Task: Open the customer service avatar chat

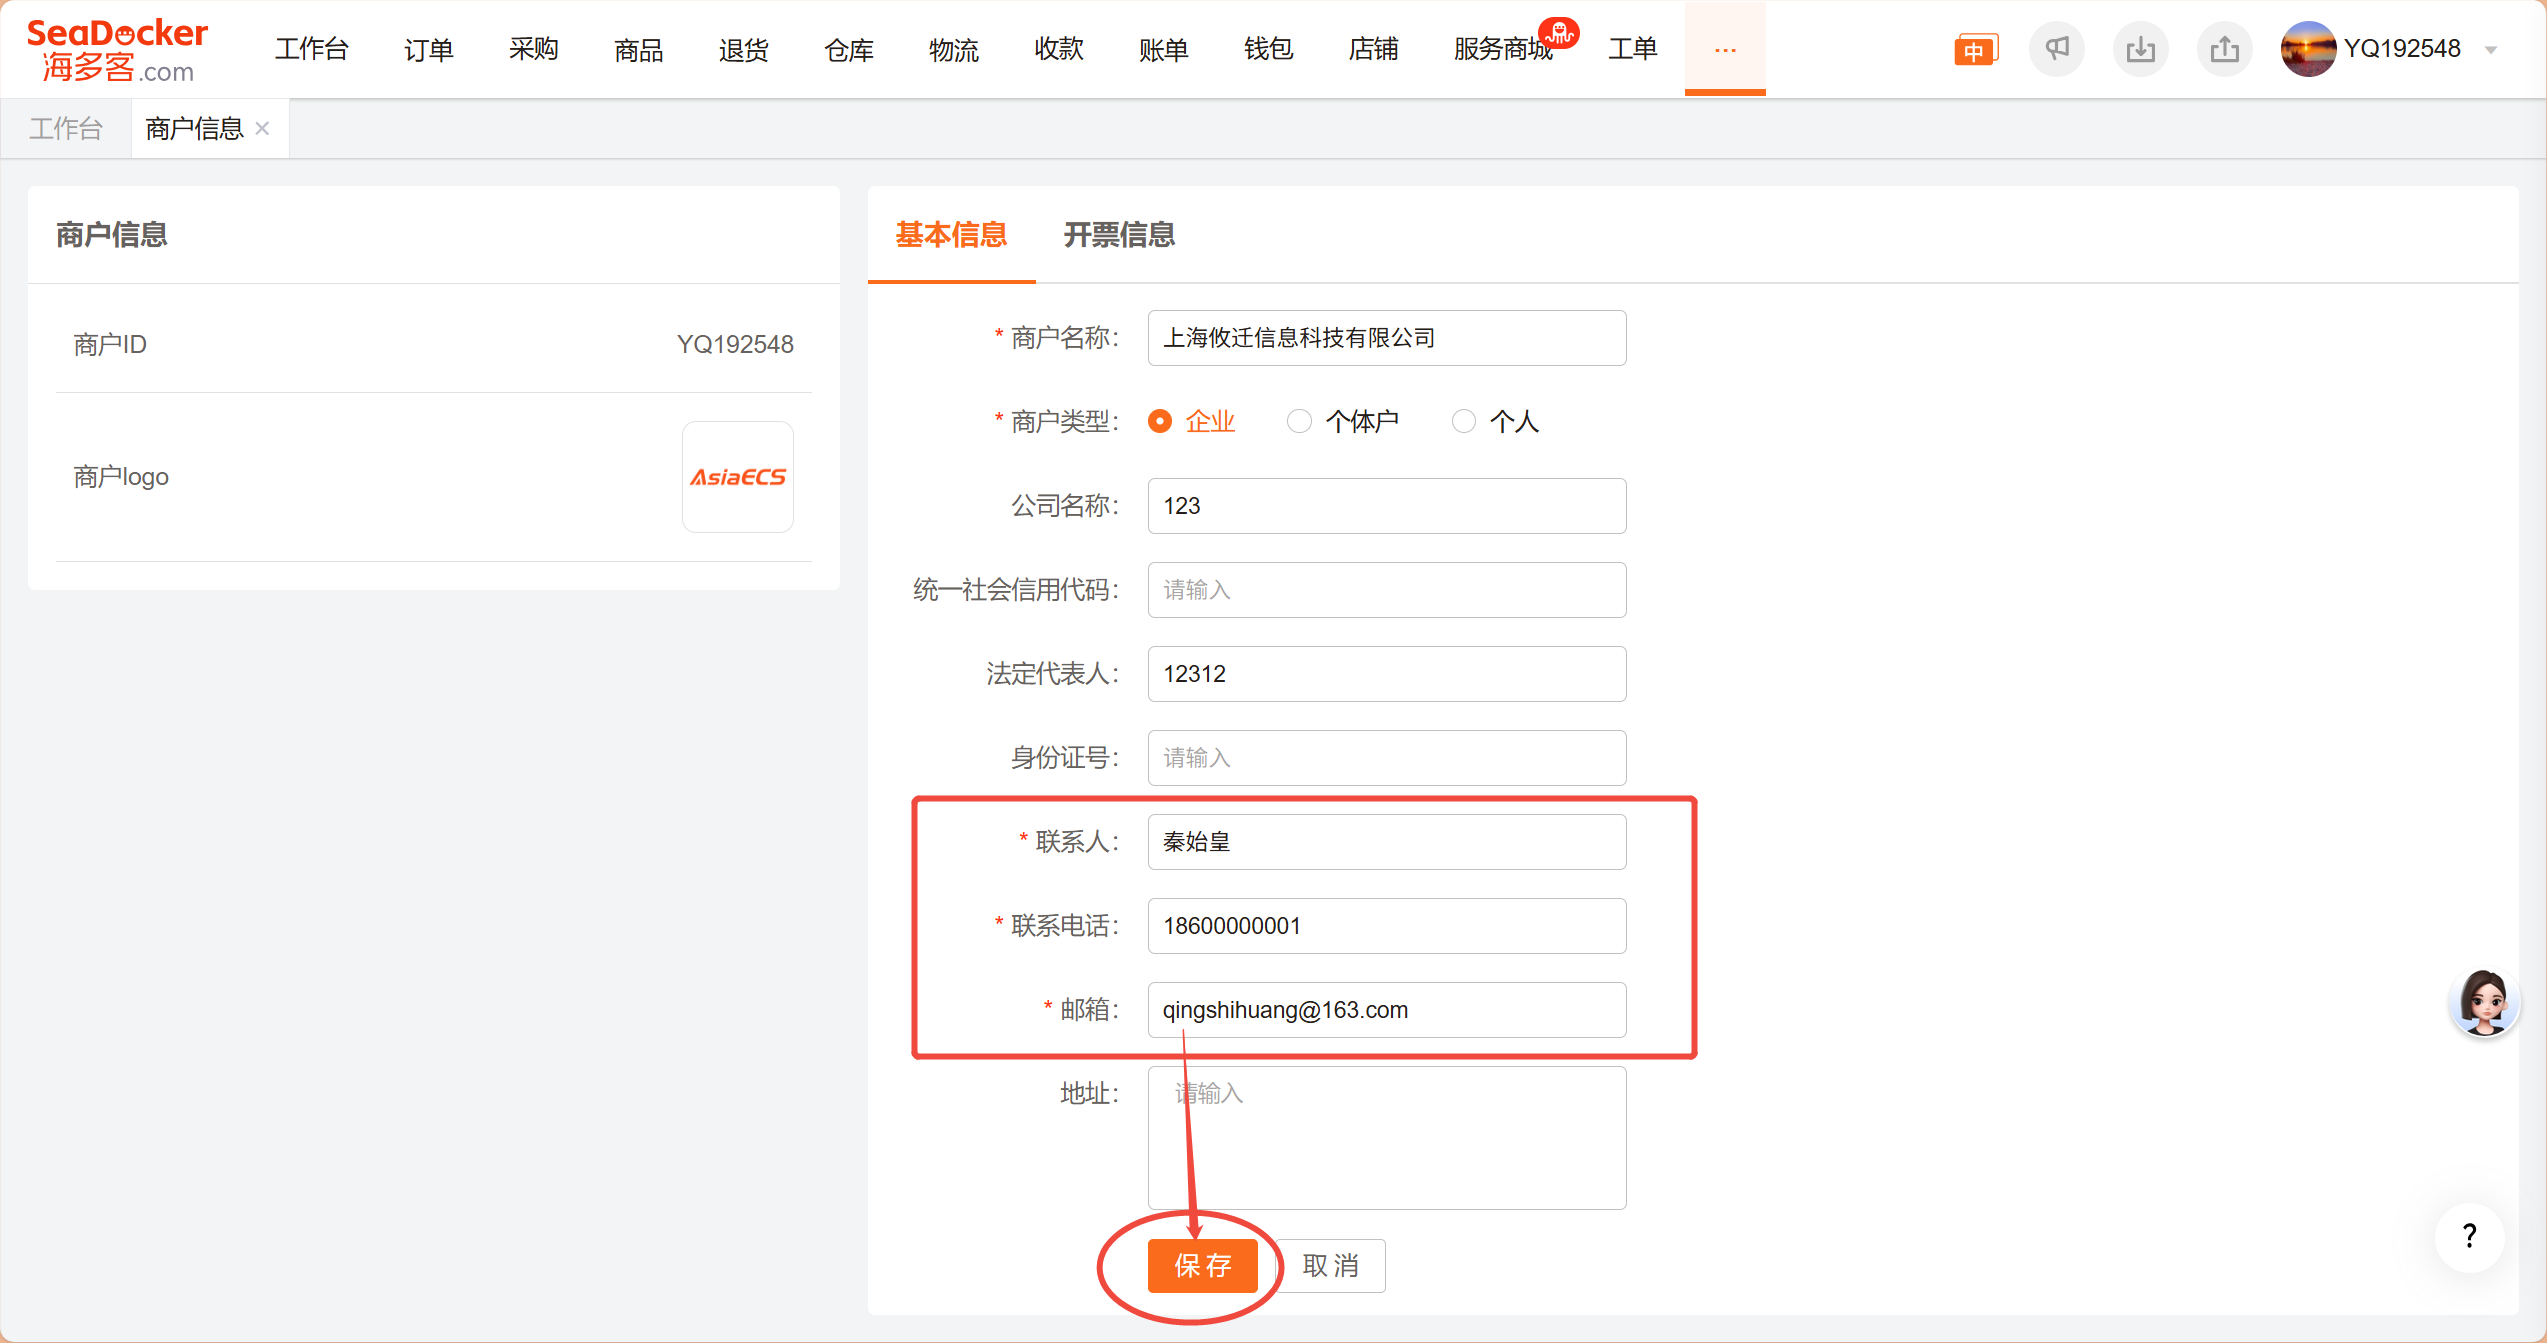Action: pos(2484,1003)
